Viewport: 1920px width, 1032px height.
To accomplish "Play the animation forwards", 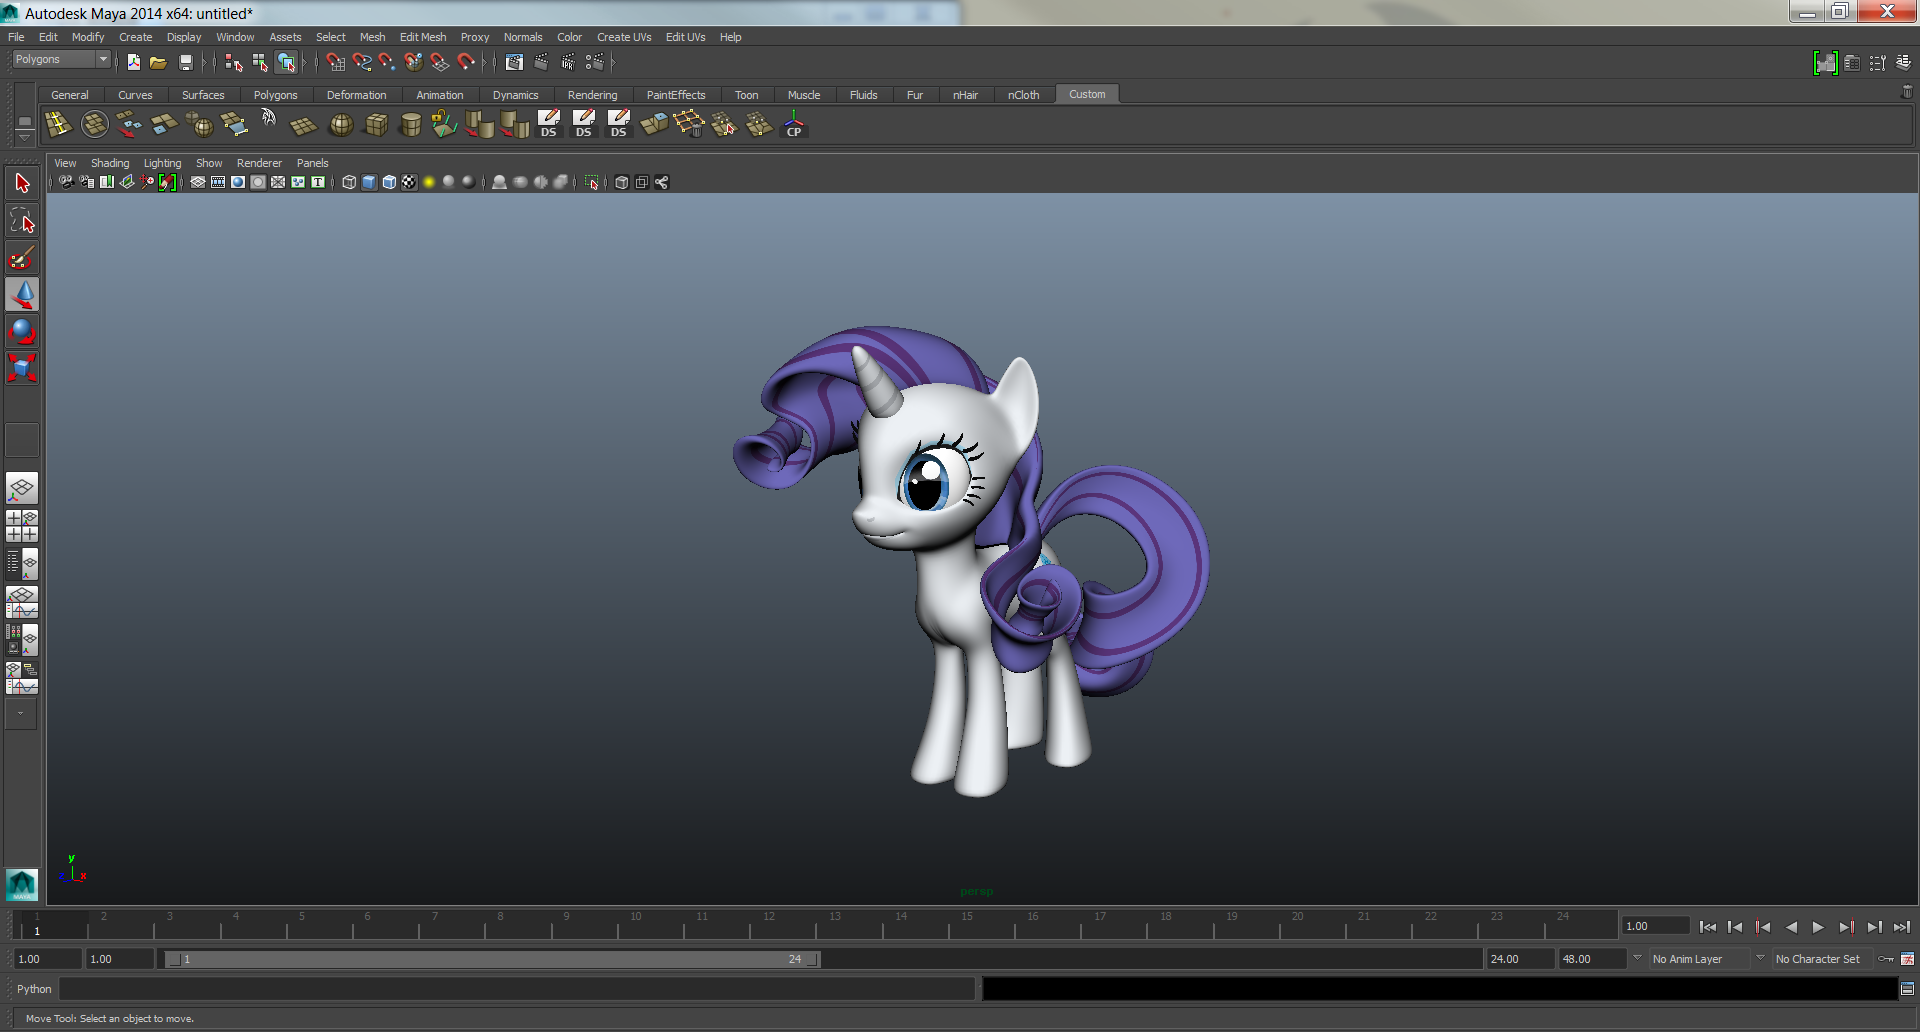I will (1818, 927).
